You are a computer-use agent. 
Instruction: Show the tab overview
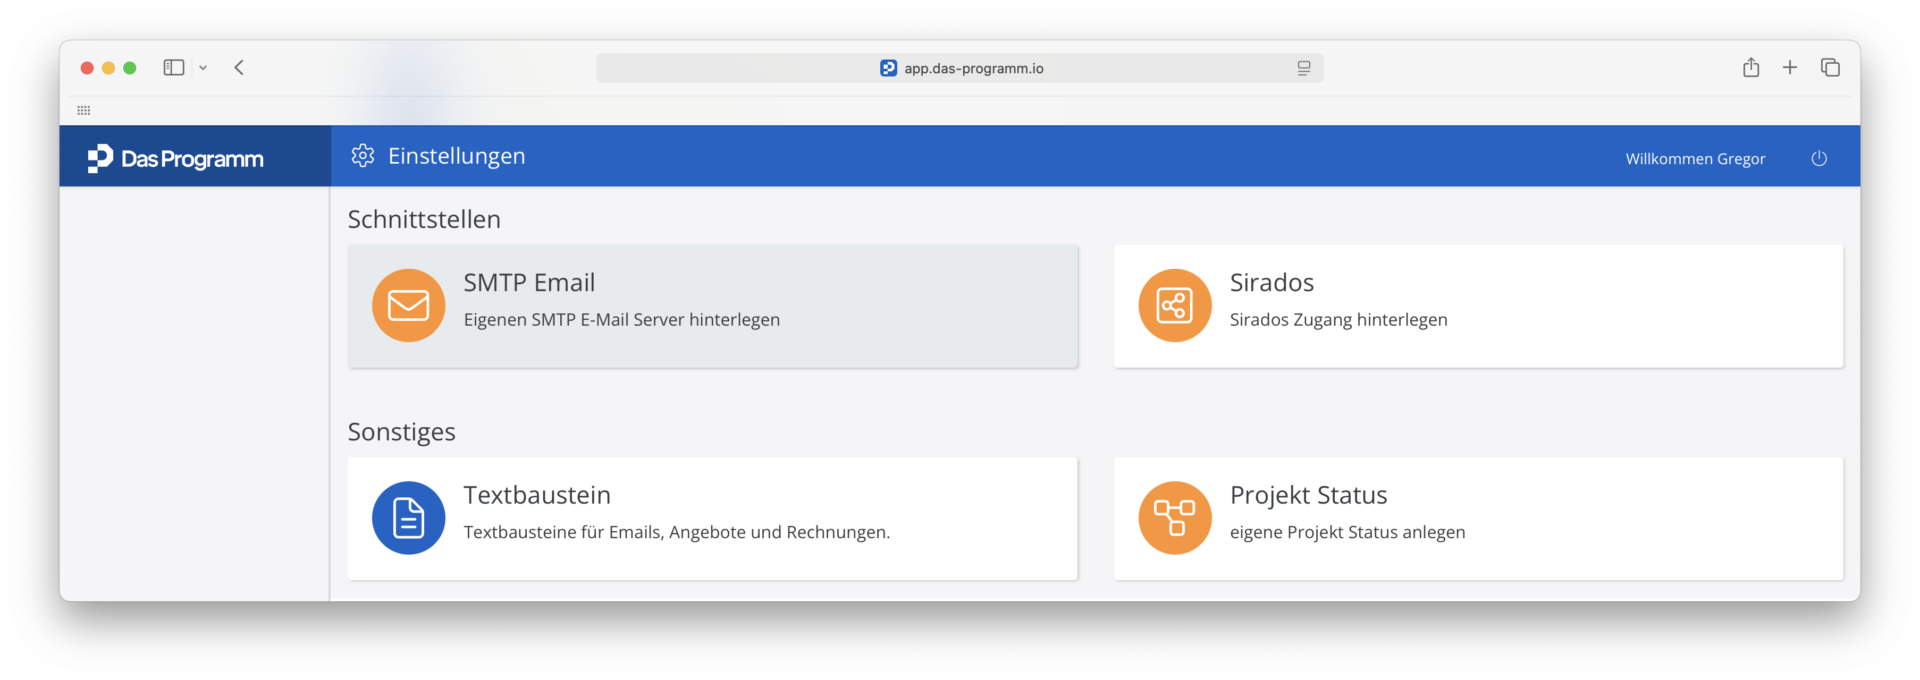pos(1830,67)
